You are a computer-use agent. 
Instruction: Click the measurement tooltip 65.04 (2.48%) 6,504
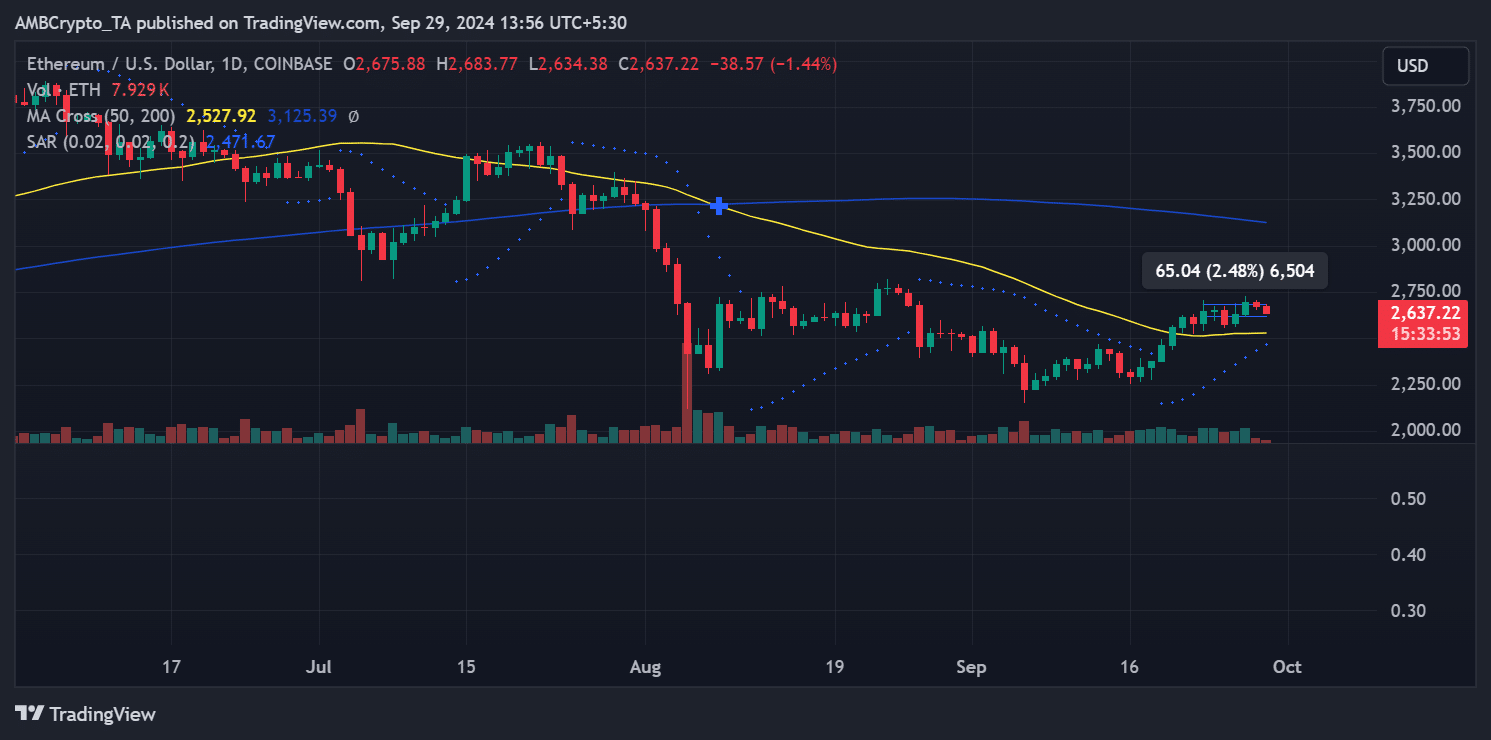[x=1235, y=270]
